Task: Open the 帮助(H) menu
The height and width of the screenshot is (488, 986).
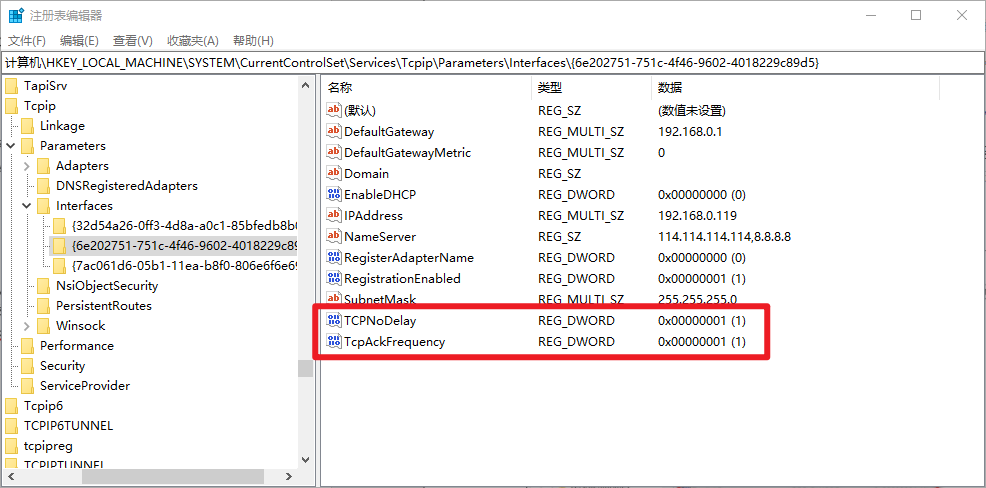Action: point(253,41)
